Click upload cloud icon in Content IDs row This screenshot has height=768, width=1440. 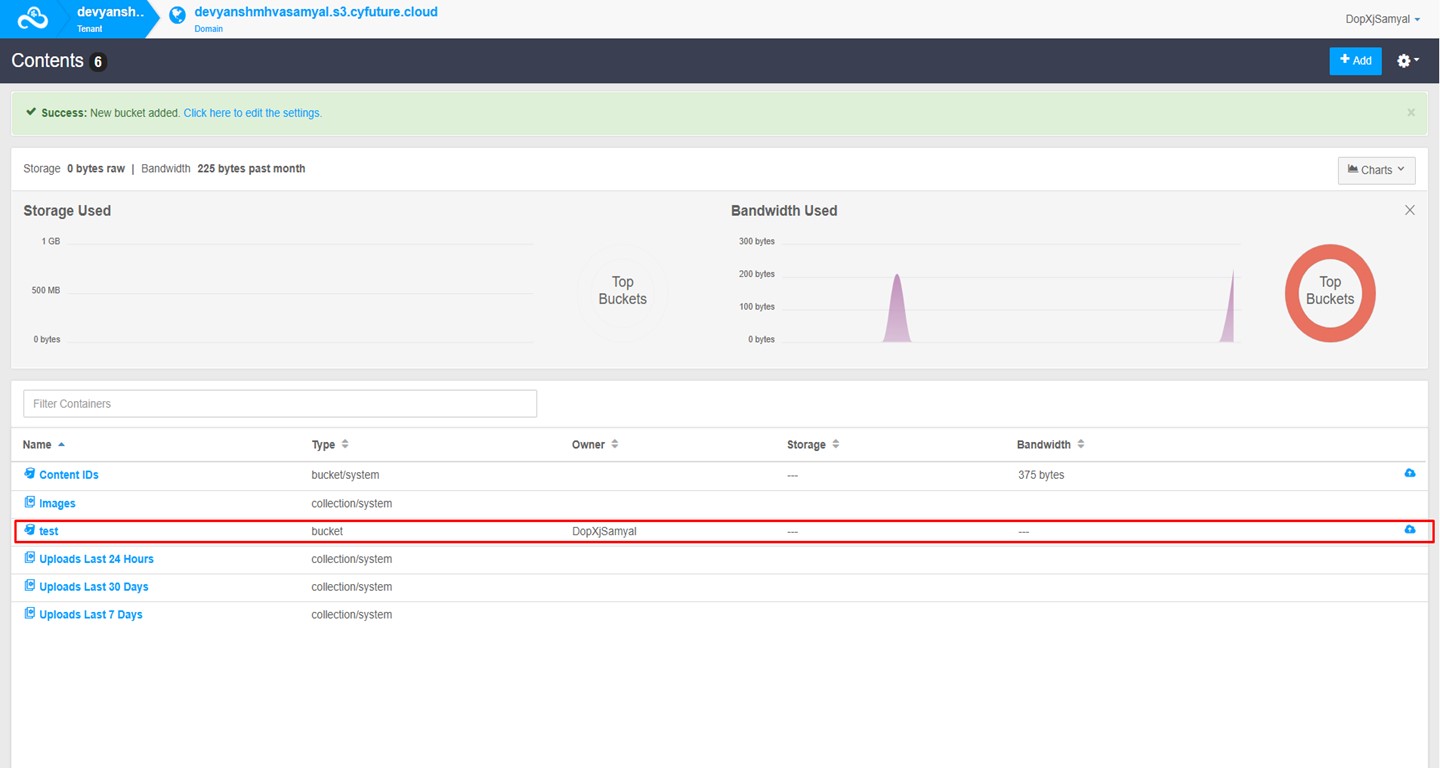click(x=1409, y=473)
